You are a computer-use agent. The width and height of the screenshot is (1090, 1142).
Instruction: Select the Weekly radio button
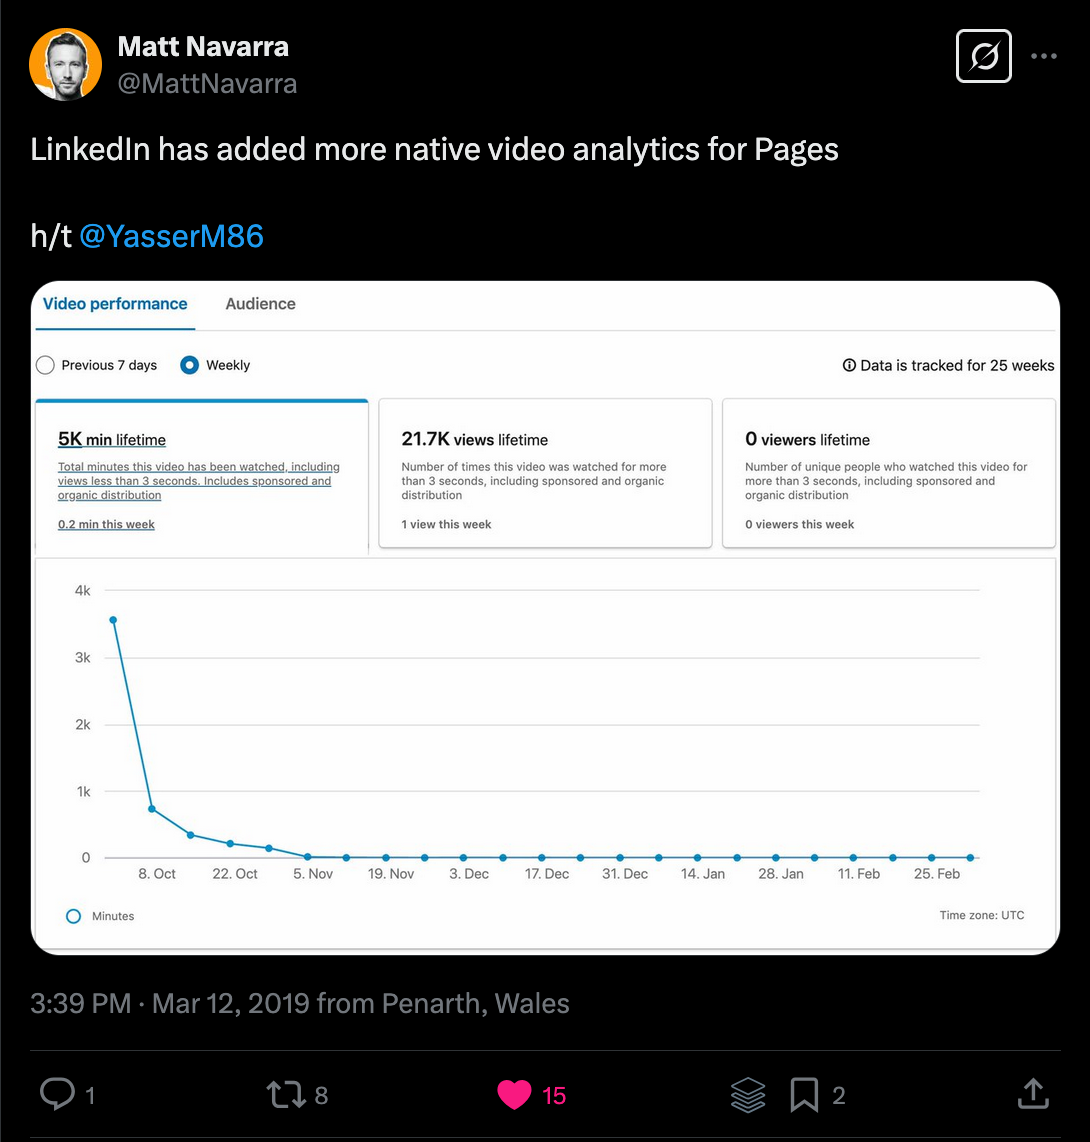[x=190, y=365]
